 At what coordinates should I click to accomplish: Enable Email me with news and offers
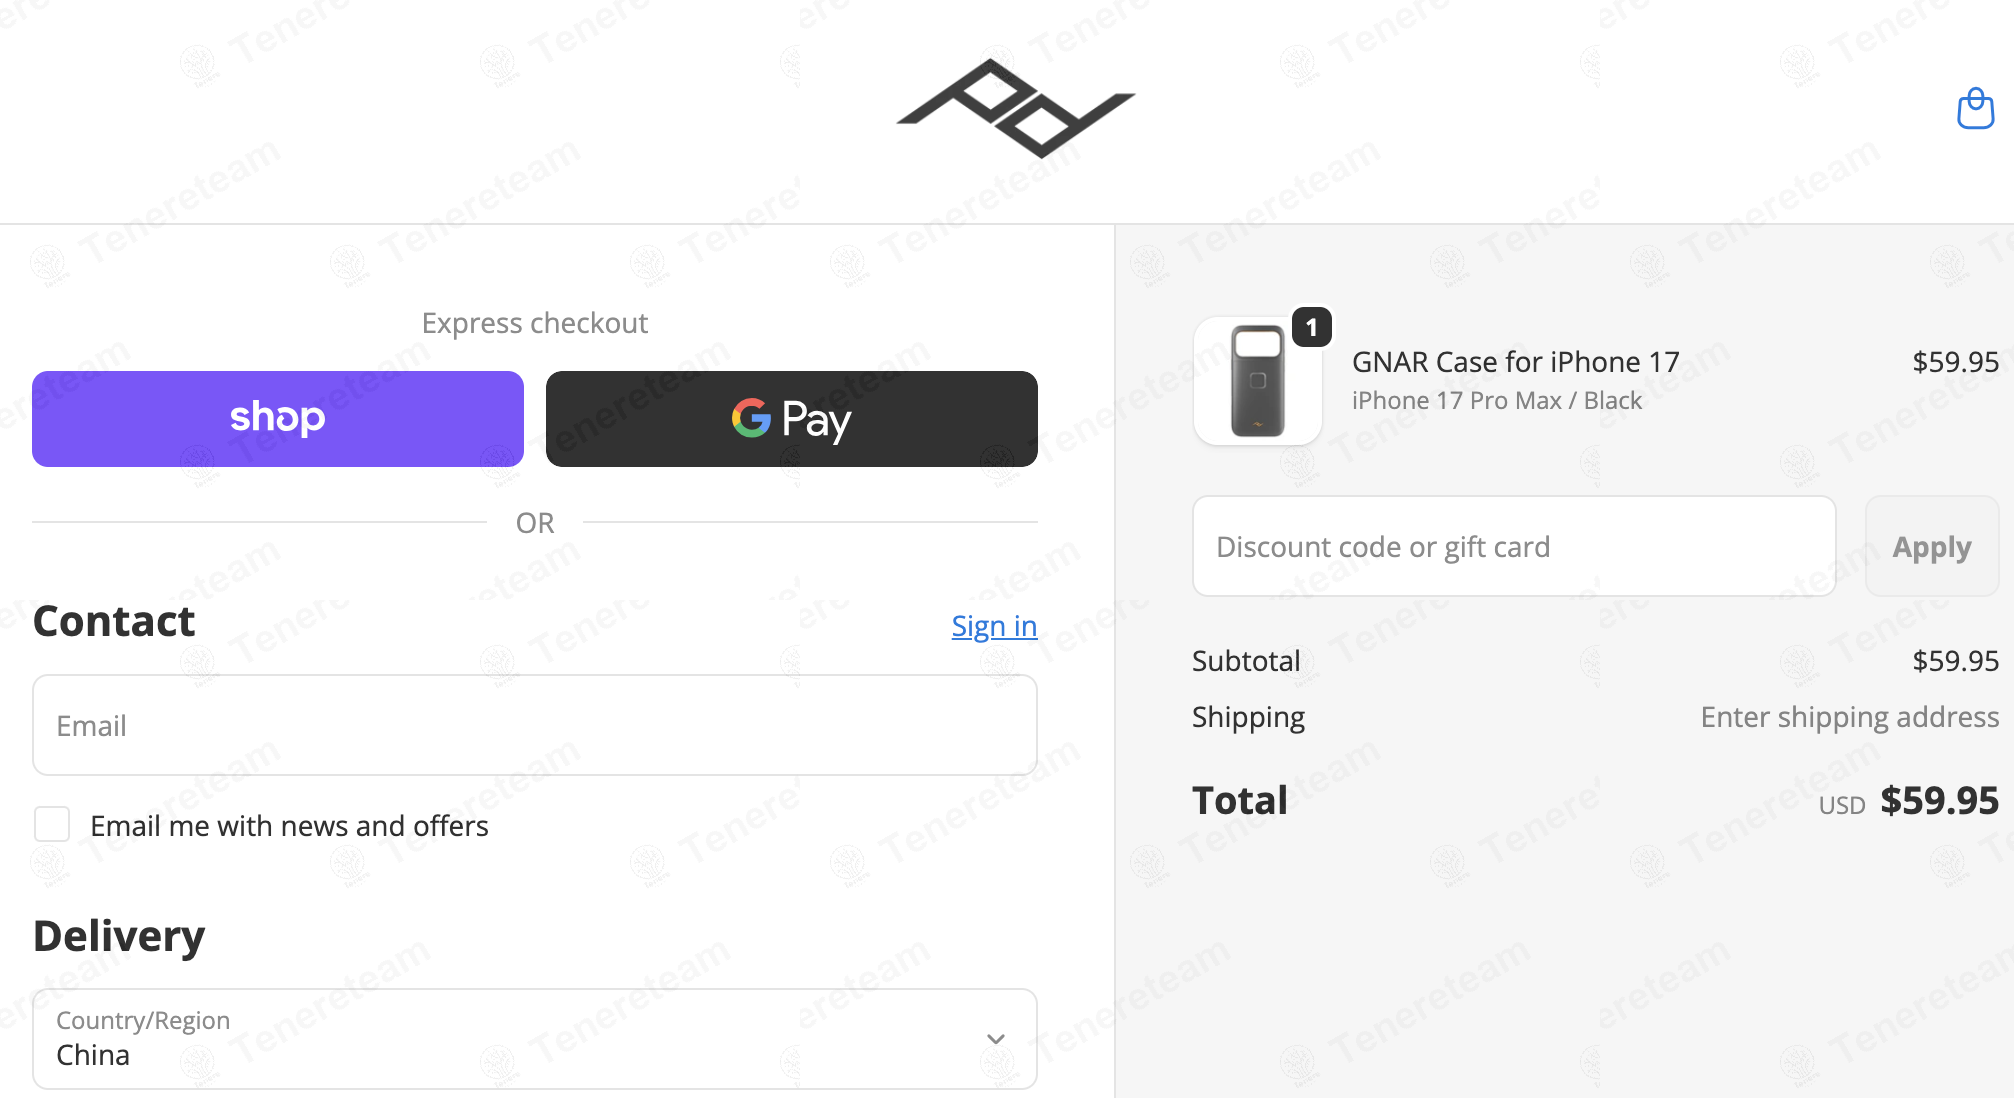pos(52,825)
